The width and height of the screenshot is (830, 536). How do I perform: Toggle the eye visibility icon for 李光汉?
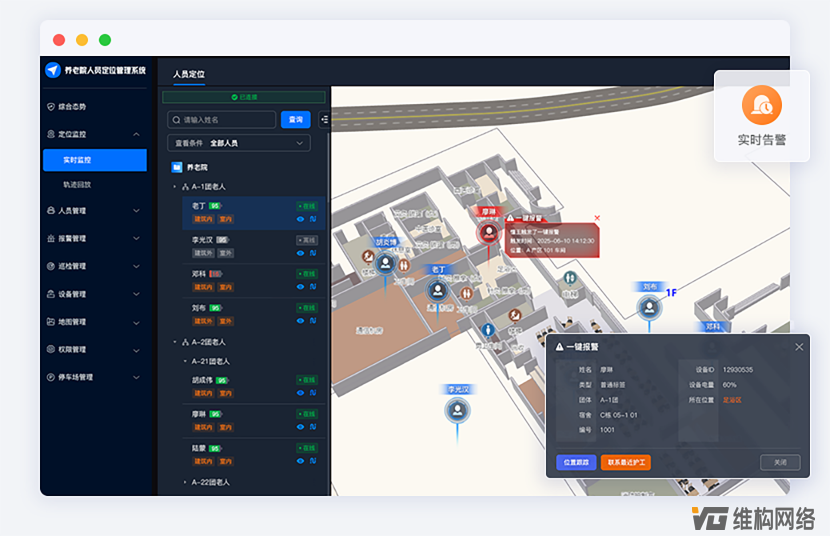(x=300, y=253)
